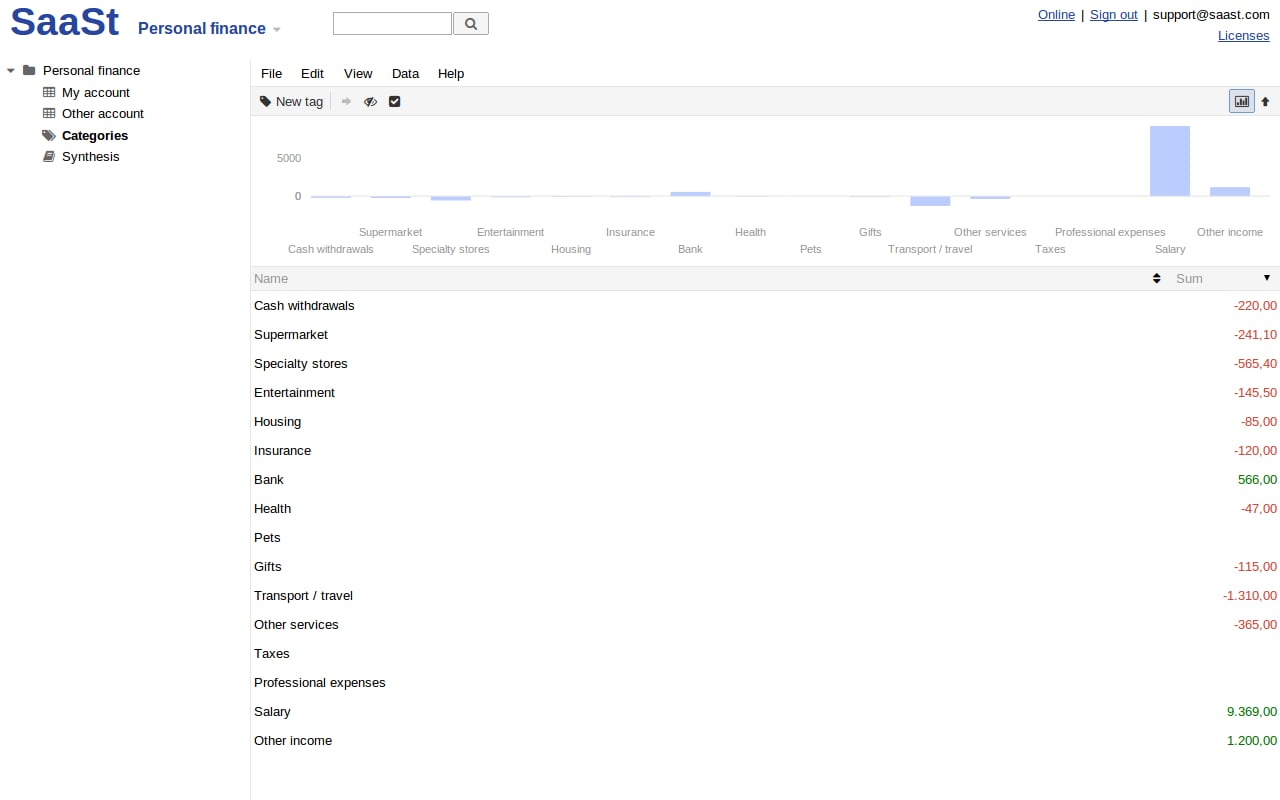Collapse the Personal finance tree node
1280x800 pixels.
[10, 70]
